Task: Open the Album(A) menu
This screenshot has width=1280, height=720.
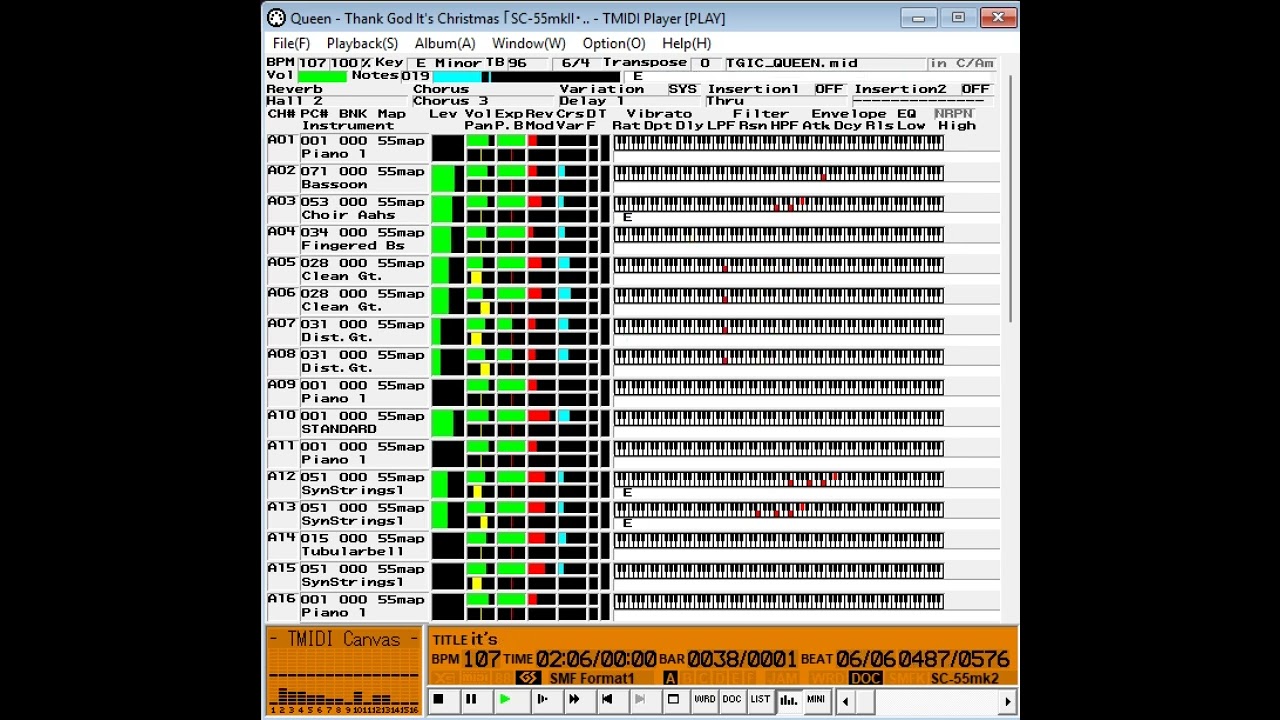Action: tap(445, 44)
